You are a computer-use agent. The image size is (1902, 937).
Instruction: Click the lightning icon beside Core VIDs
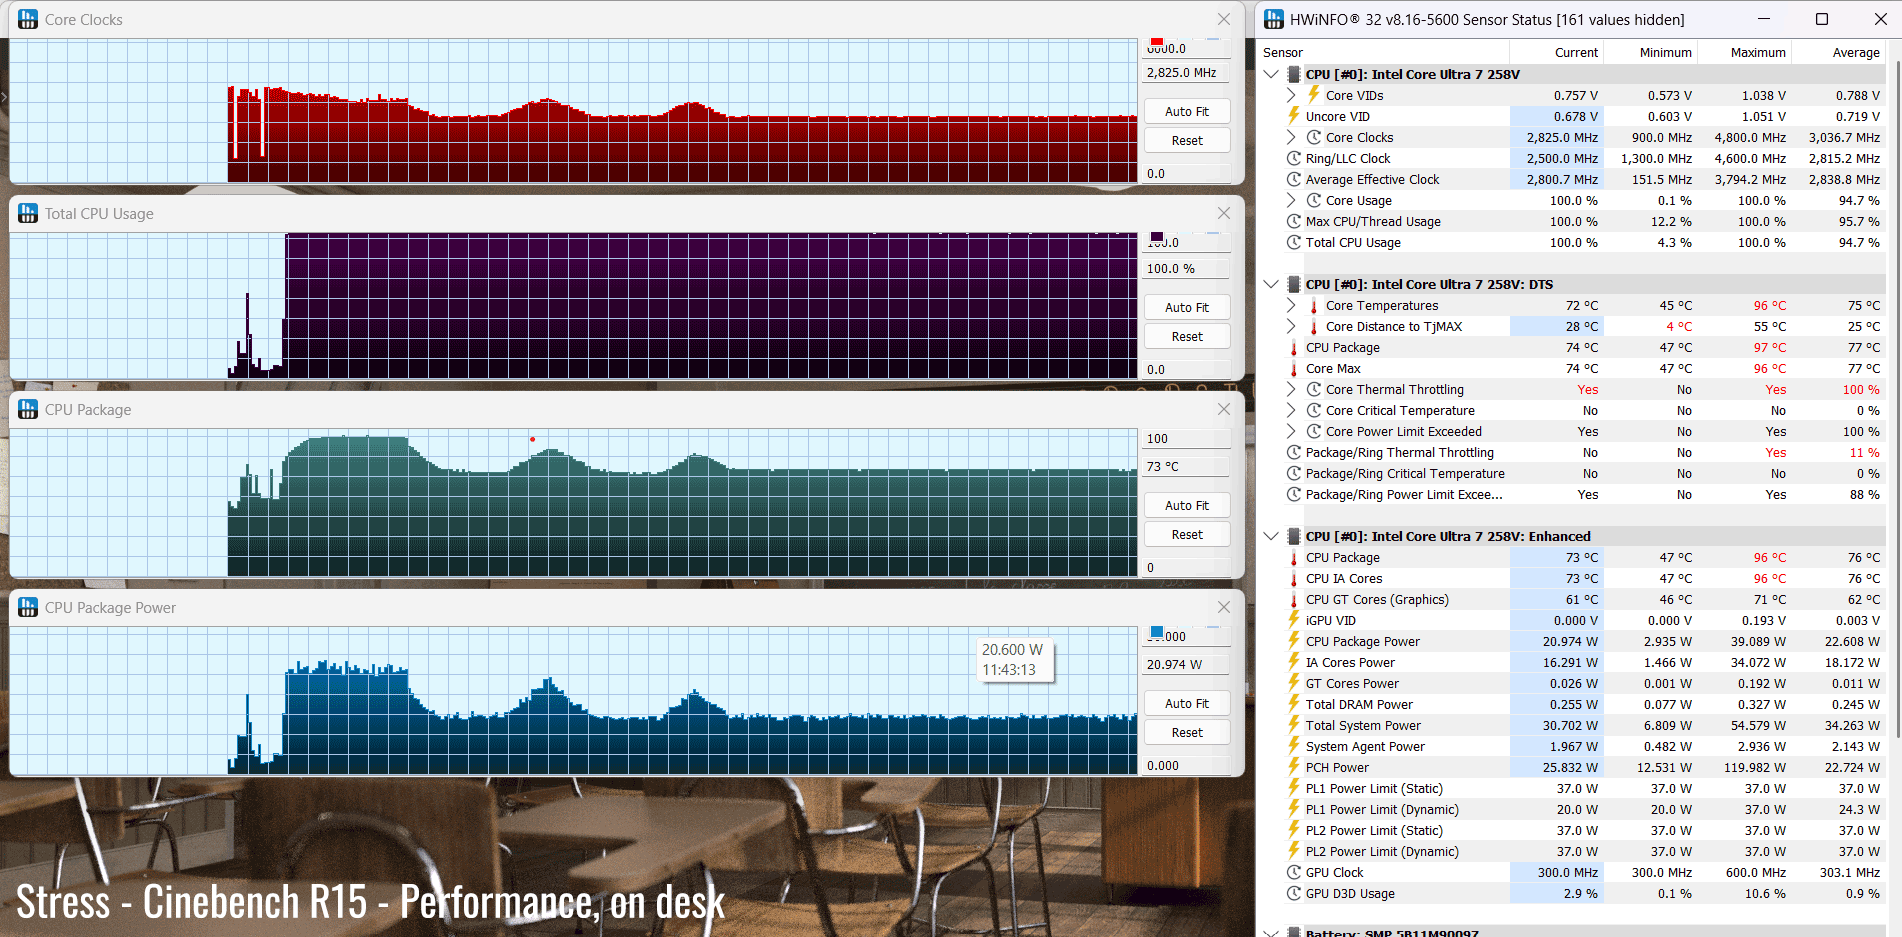pyautogui.click(x=1314, y=95)
